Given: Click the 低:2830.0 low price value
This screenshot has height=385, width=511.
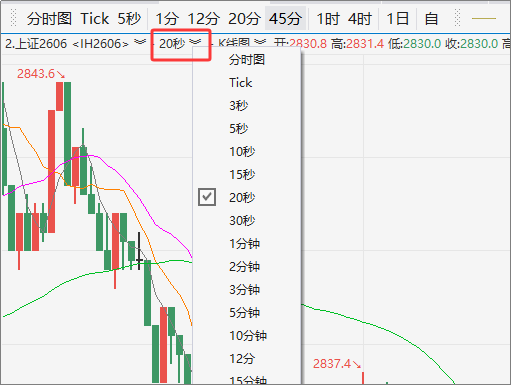Looking at the screenshot, I should pos(414,43).
